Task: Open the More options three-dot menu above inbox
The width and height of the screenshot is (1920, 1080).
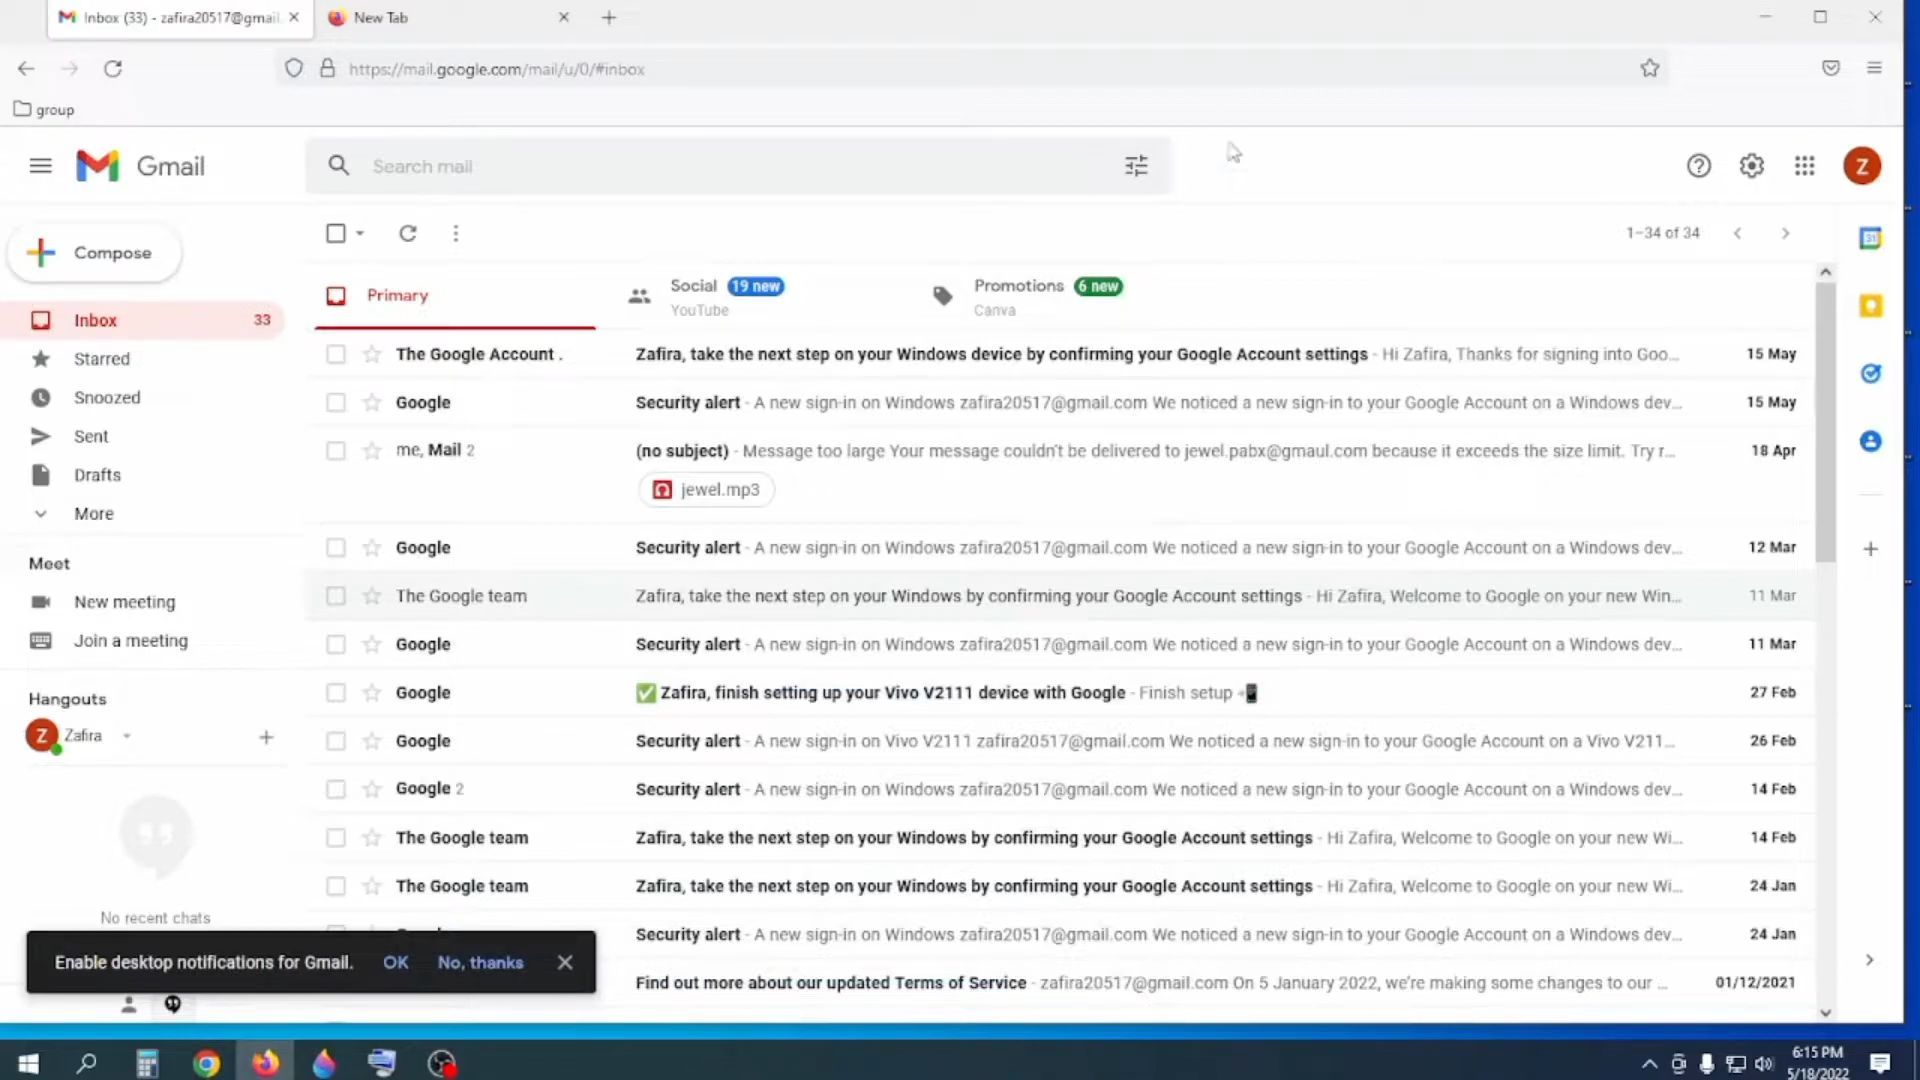Action: 456,233
